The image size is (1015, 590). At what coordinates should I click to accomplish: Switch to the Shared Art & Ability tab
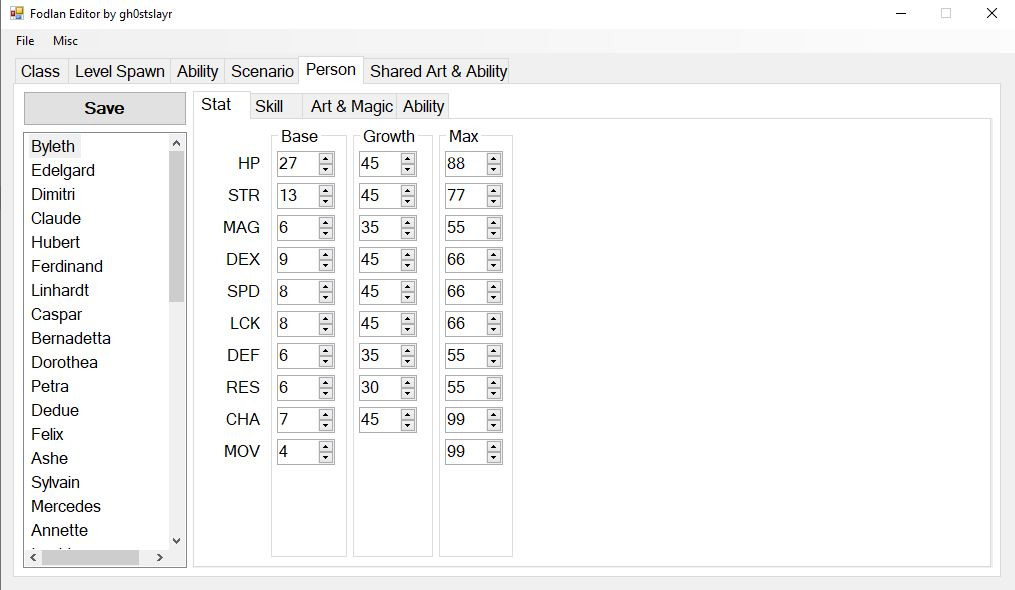(x=438, y=71)
